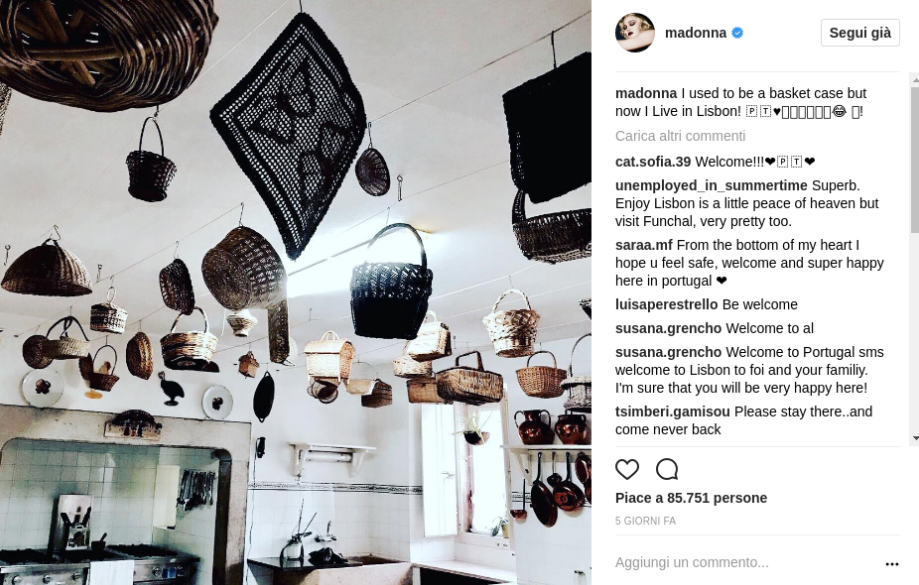
Task: Open madonna's profile picture avatar
Action: tap(635, 33)
